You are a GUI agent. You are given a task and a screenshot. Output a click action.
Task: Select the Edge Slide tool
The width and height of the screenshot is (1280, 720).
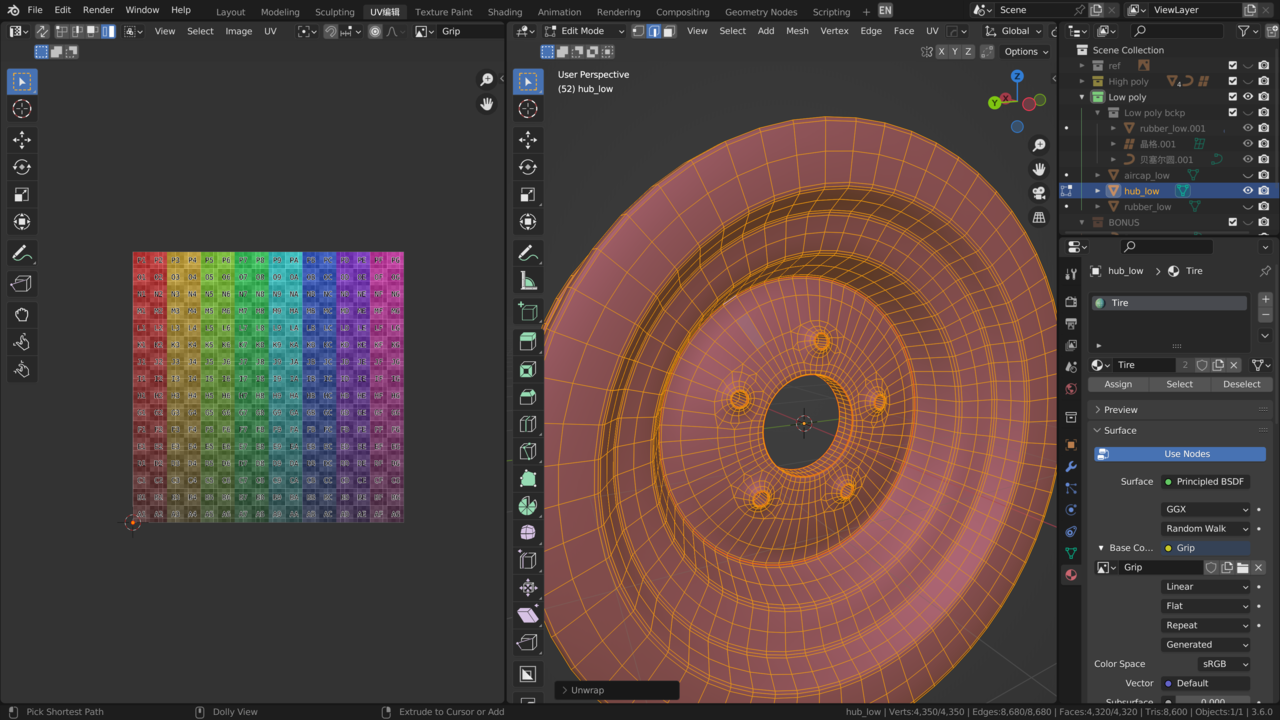click(x=529, y=560)
